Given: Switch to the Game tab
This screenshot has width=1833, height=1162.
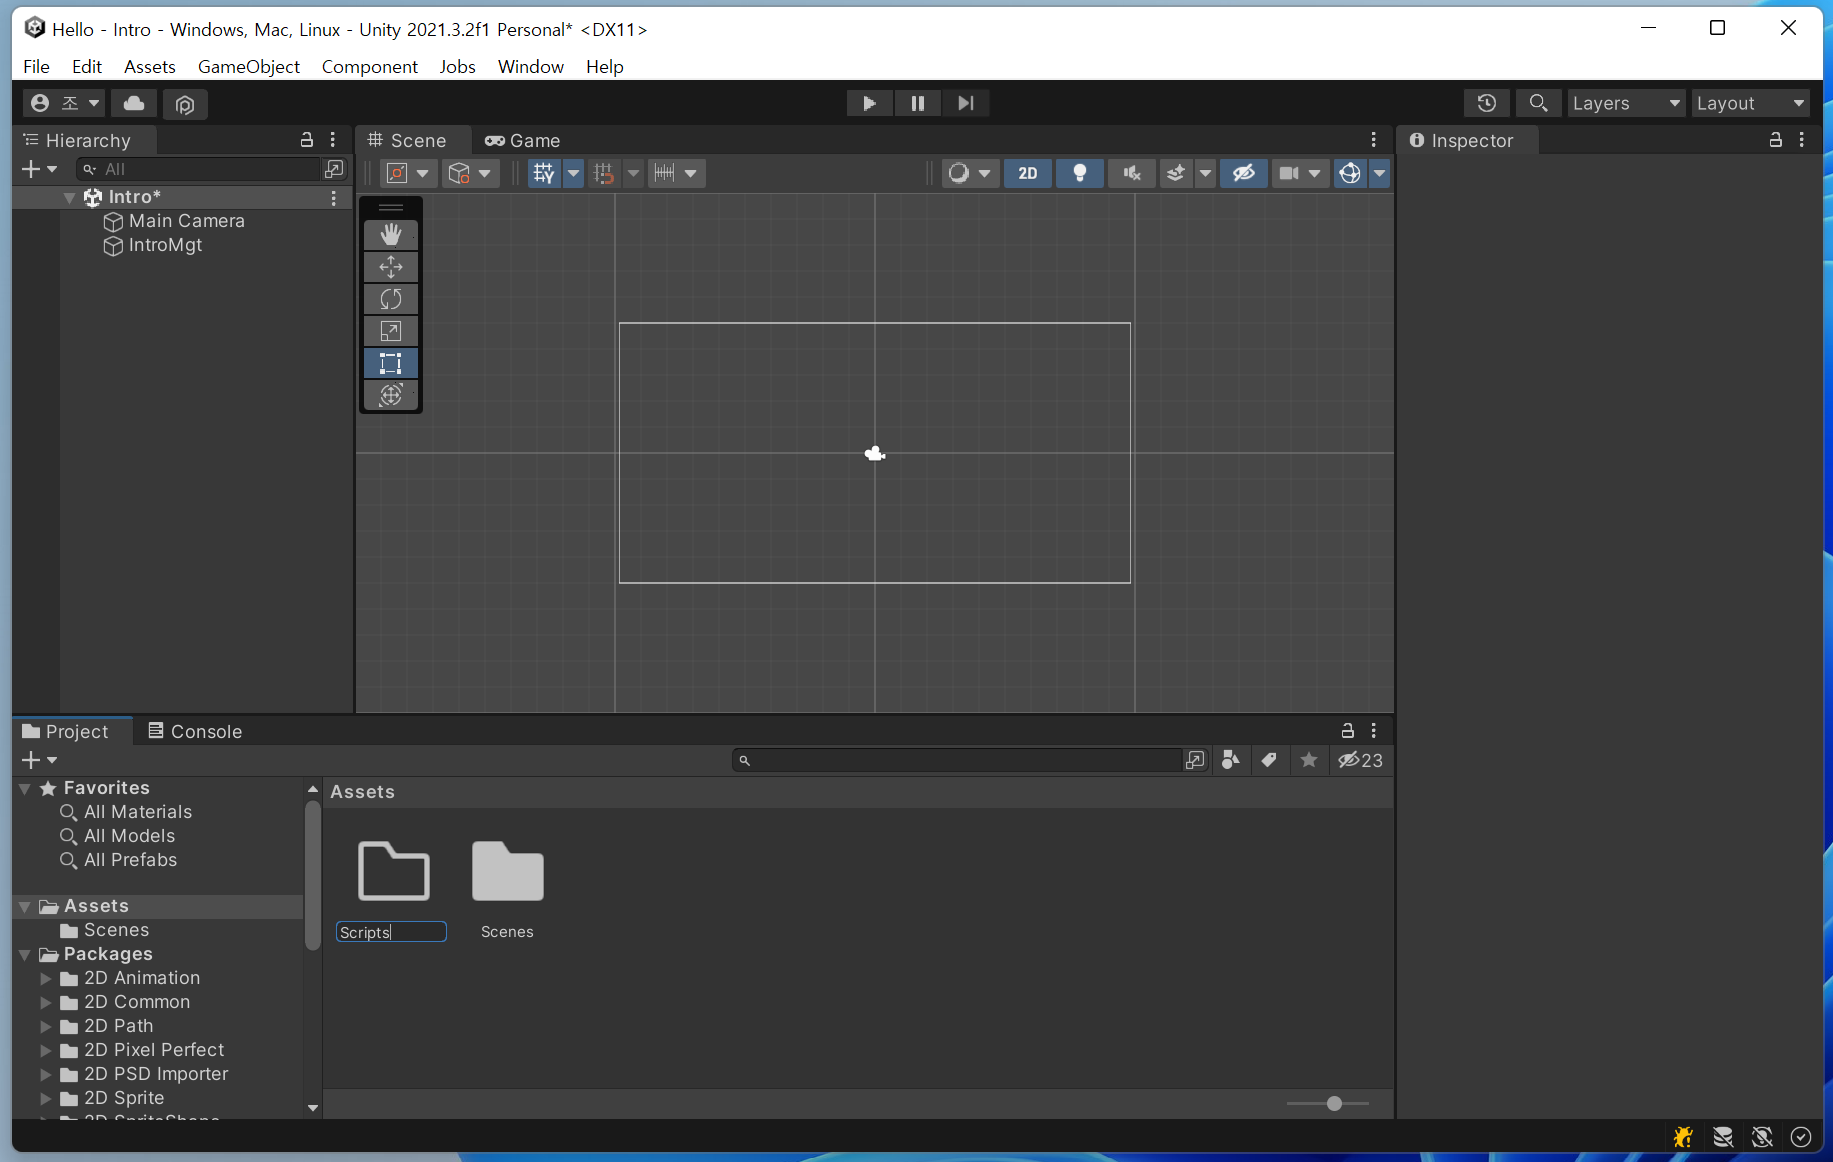Looking at the screenshot, I should pos(523,141).
